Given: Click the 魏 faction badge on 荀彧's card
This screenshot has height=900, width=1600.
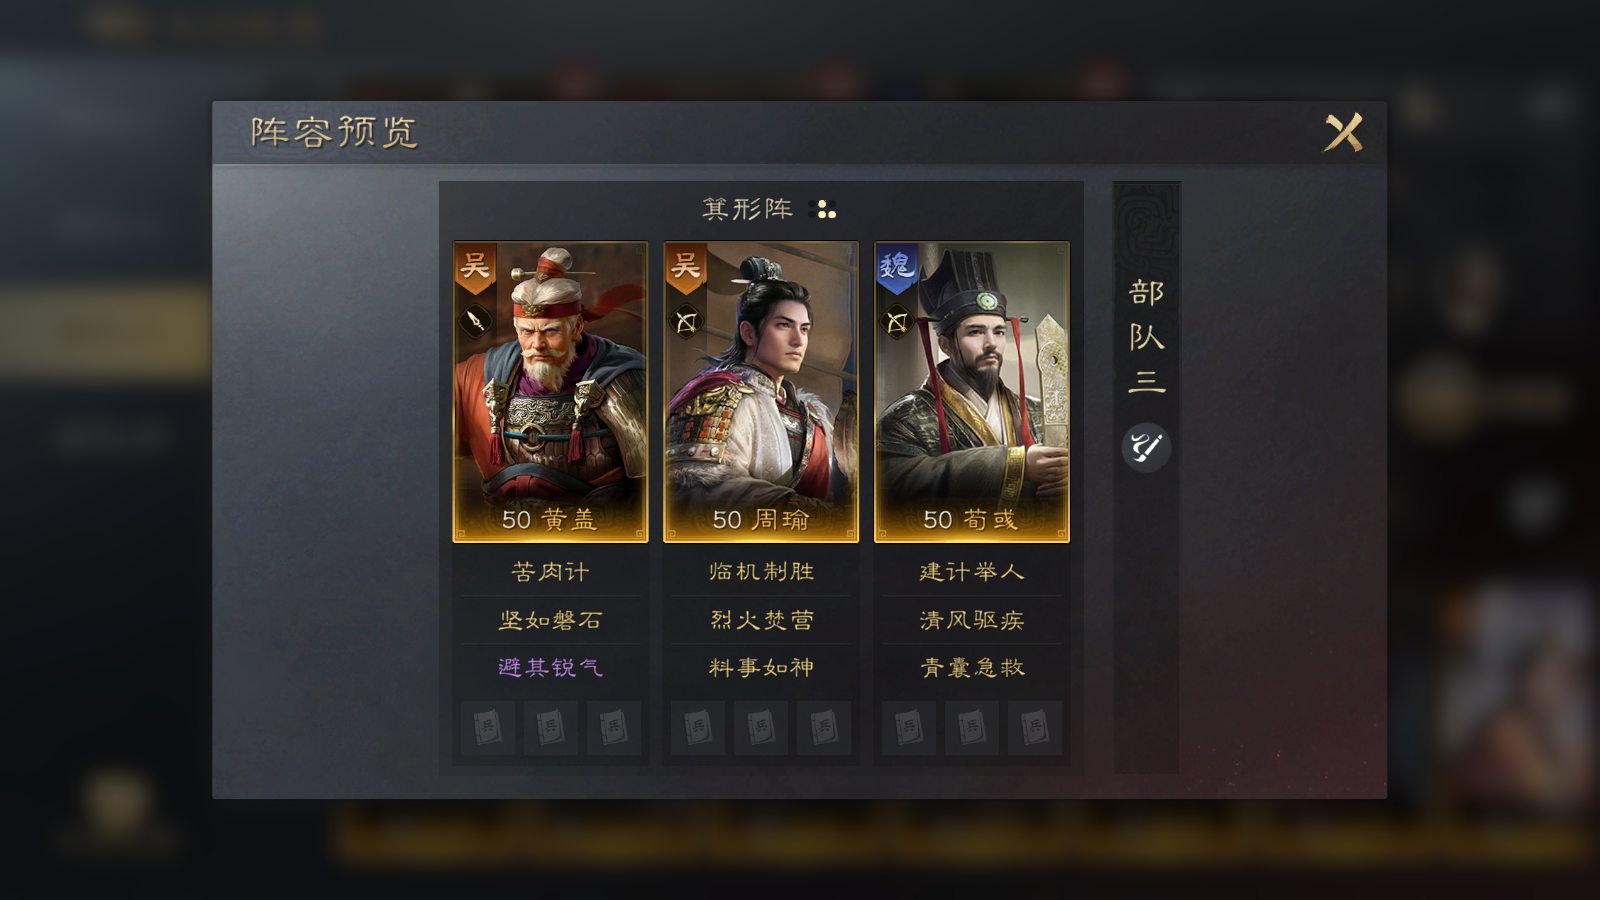Looking at the screenshot, I should point(896,267).
